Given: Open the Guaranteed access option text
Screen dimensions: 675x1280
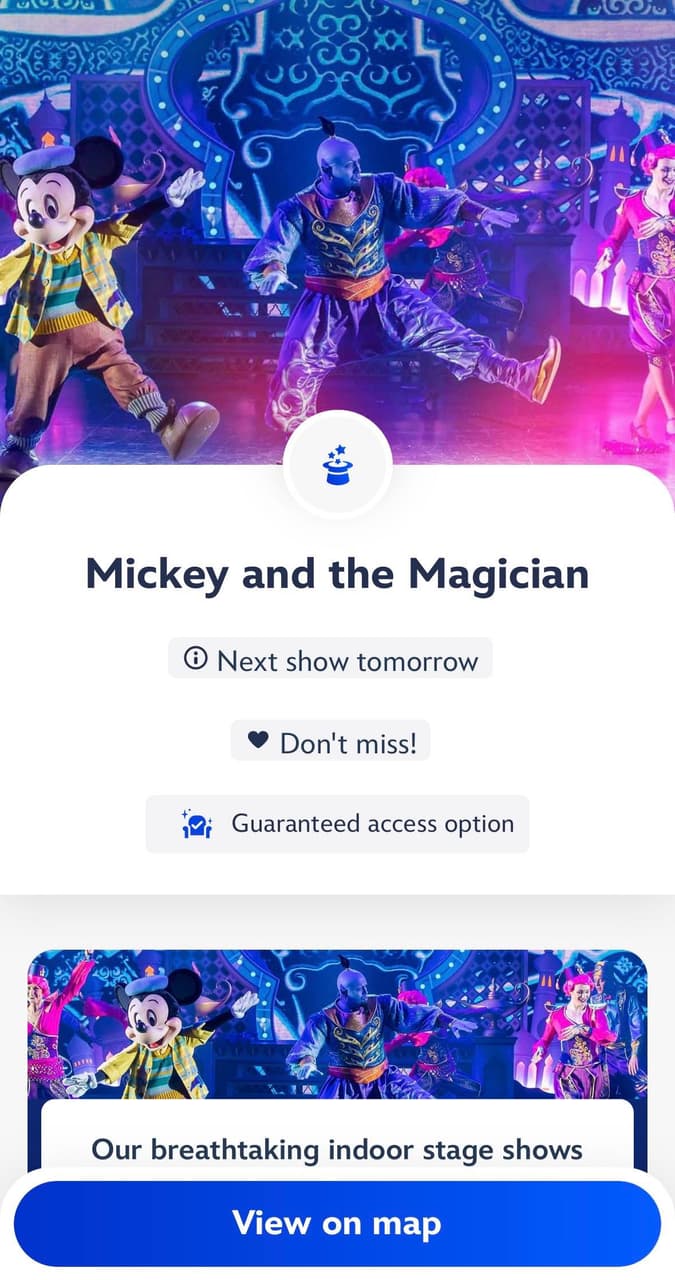Looking at the screenshot, I should [x=373, y=824].
